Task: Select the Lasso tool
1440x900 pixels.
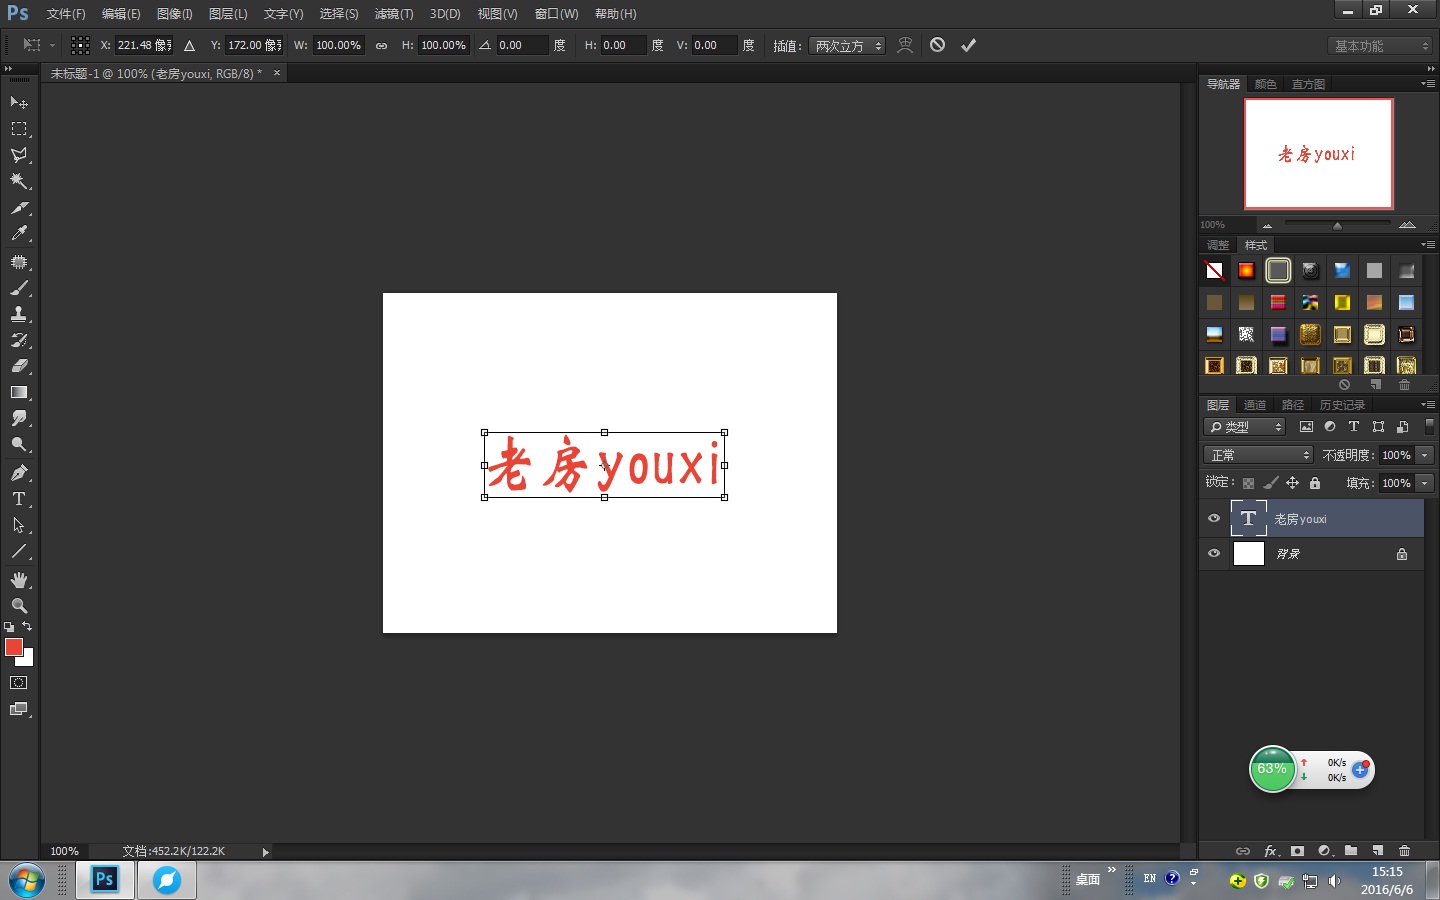Action: (18, 155)
